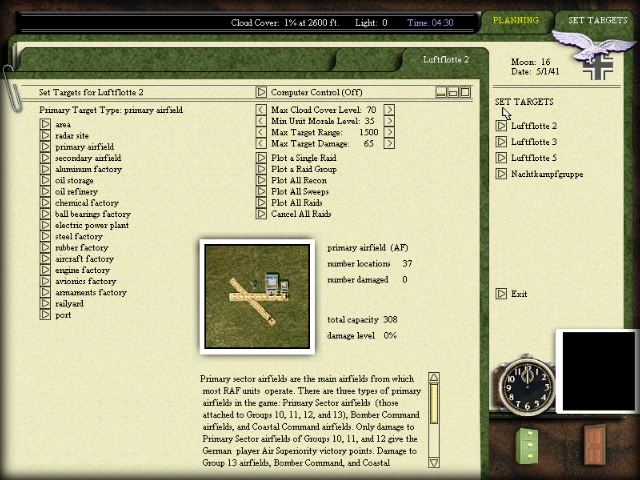Open the Set Targets tab
This screenshot has height=480, width=640.
coord(597,20)
